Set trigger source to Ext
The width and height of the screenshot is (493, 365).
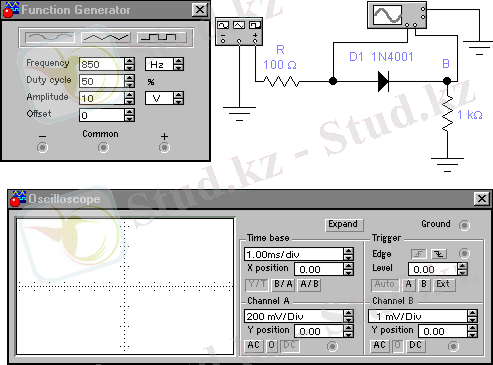(x=444, y=284)
